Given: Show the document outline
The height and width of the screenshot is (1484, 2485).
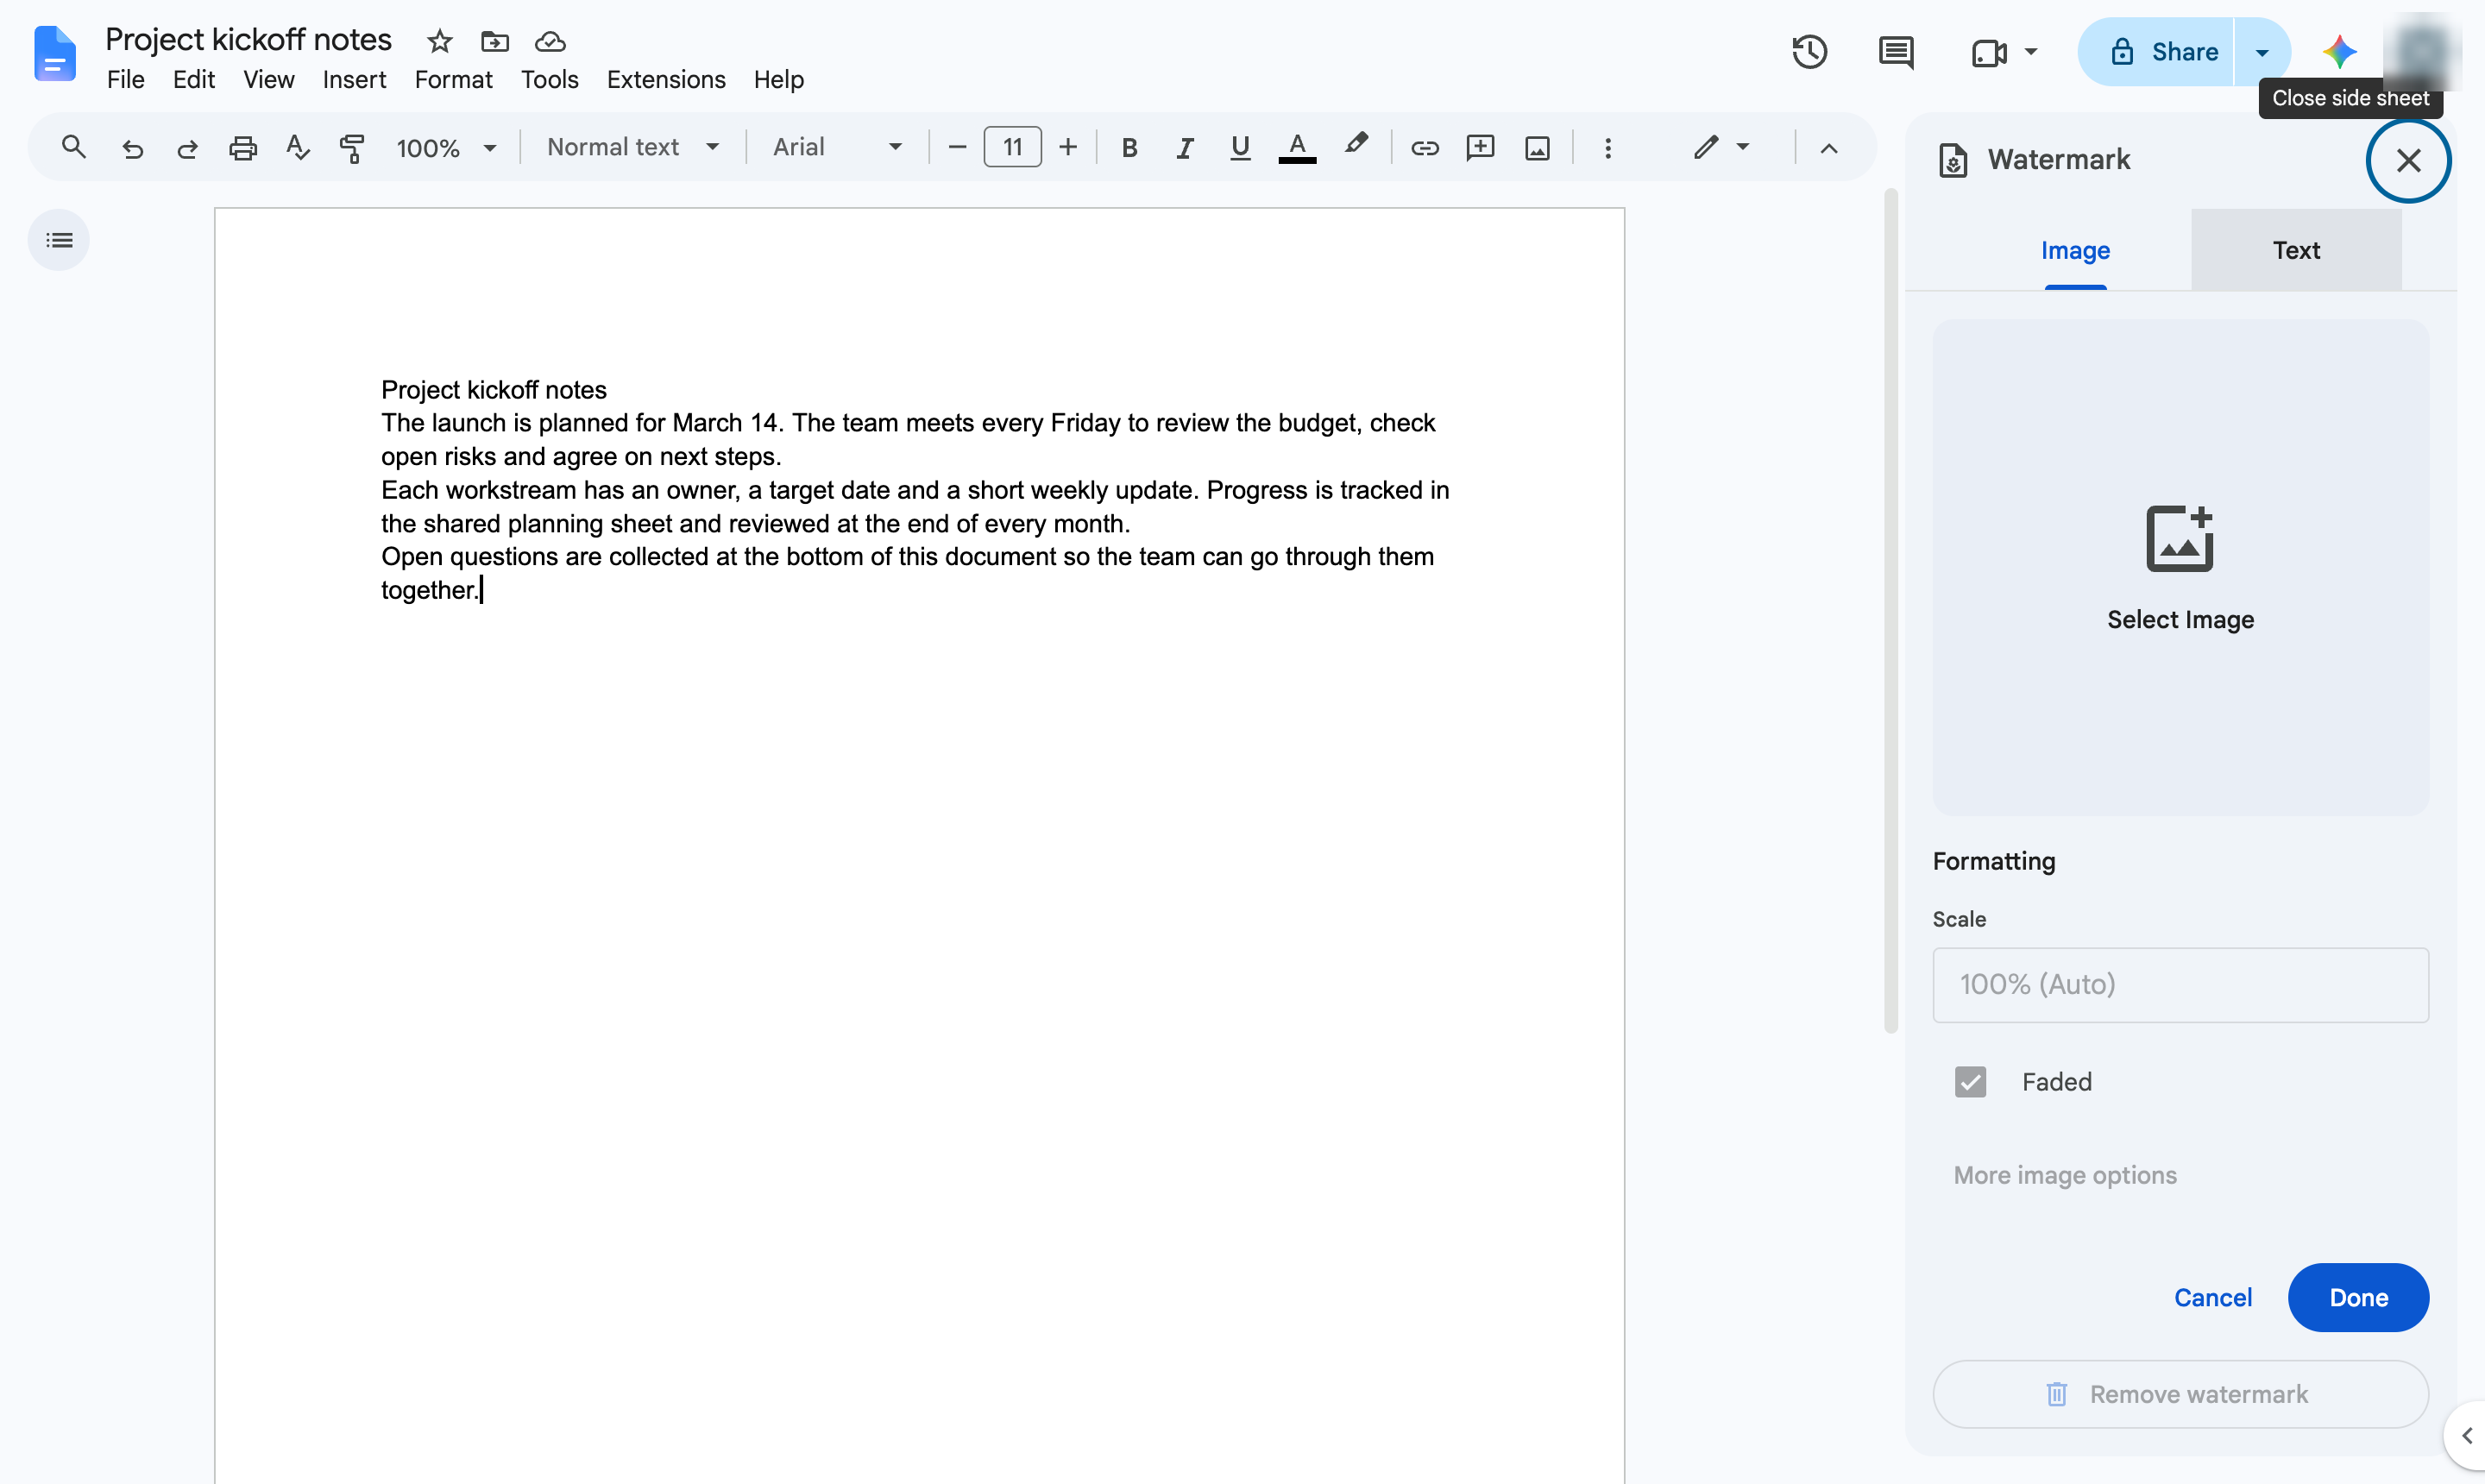Looking at the screenshot, I should coord(59,240).
